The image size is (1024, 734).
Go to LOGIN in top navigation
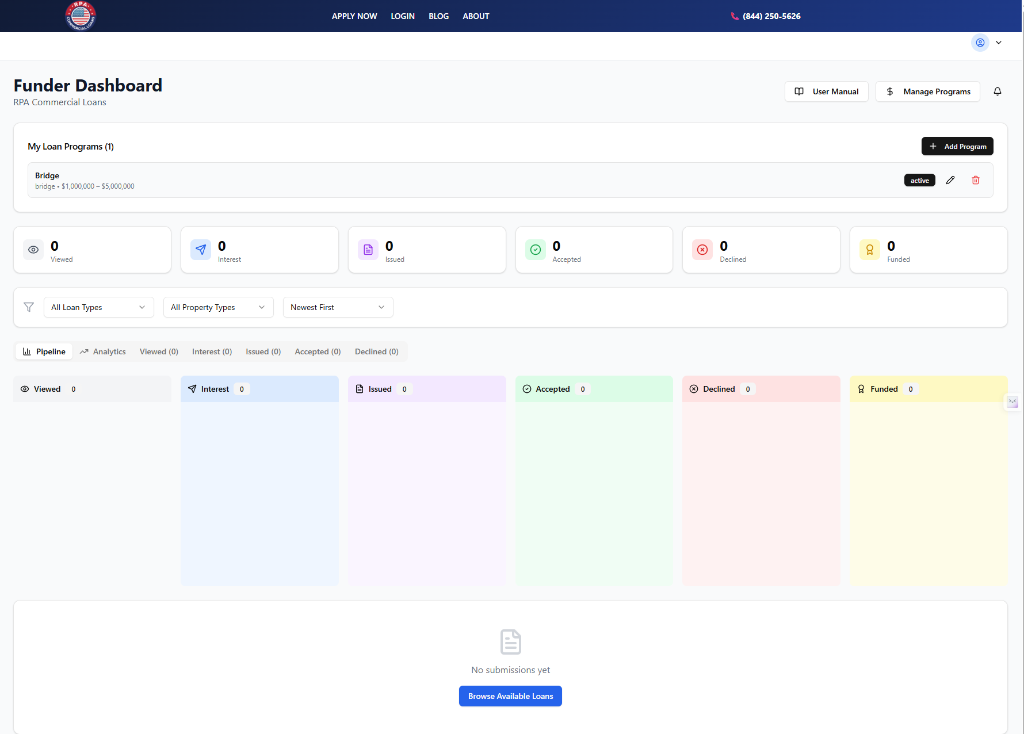[x=402, y=16]
